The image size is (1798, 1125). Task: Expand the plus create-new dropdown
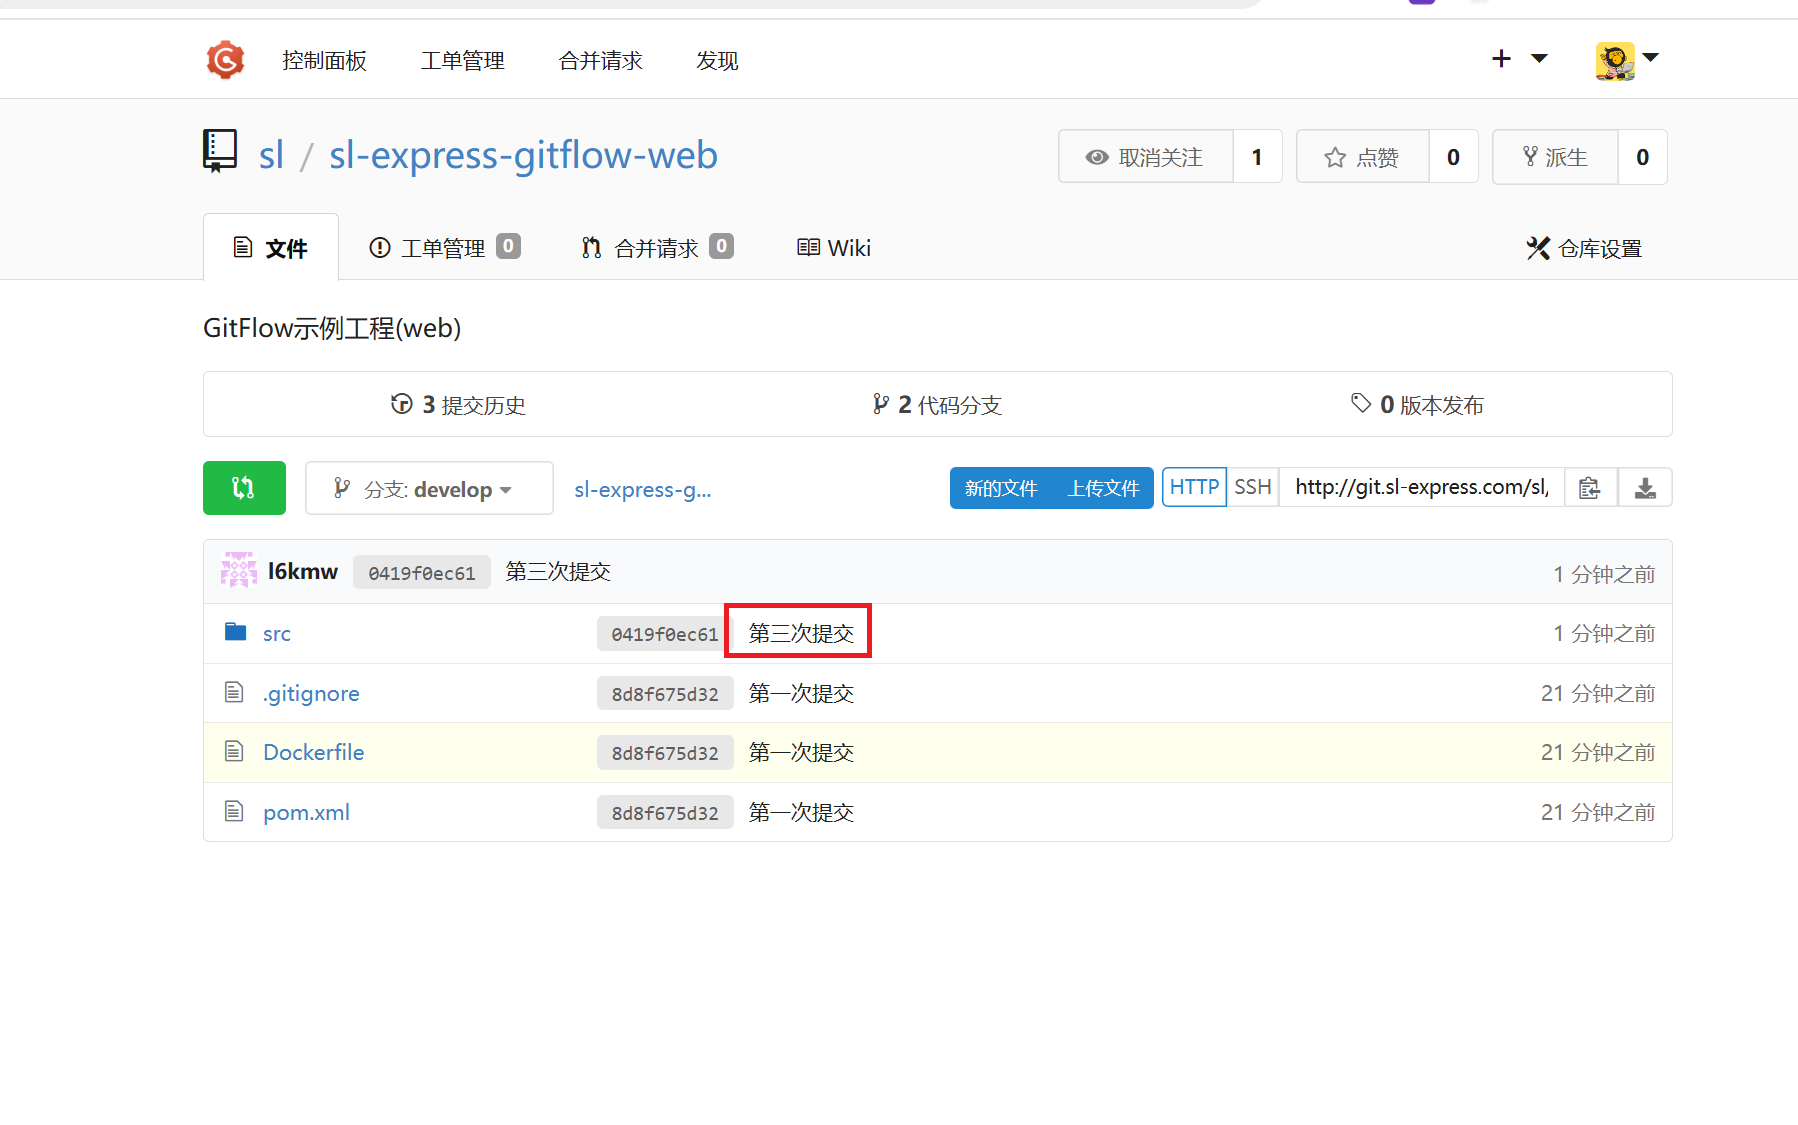1519,59
